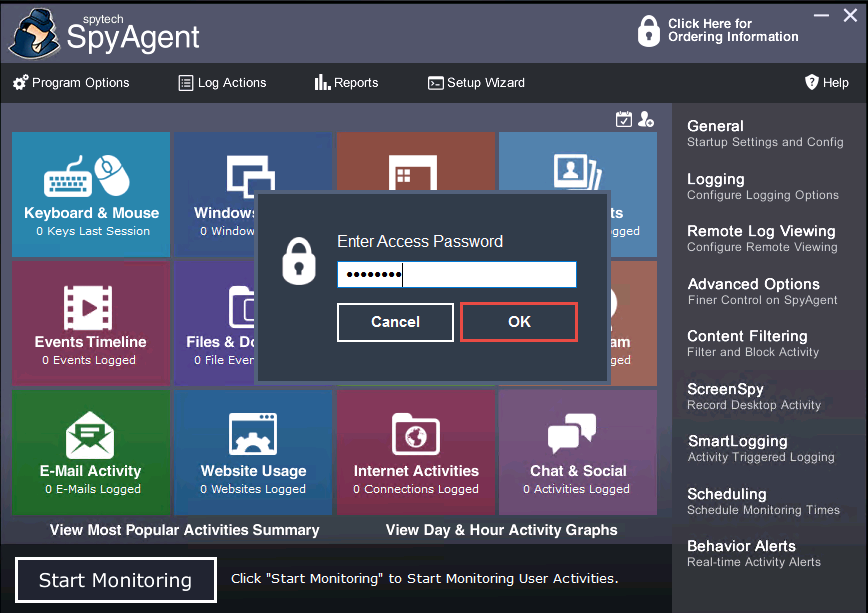868x613 pixels.
Task: Click the Program Options gear icon
Action: (20, 83)
